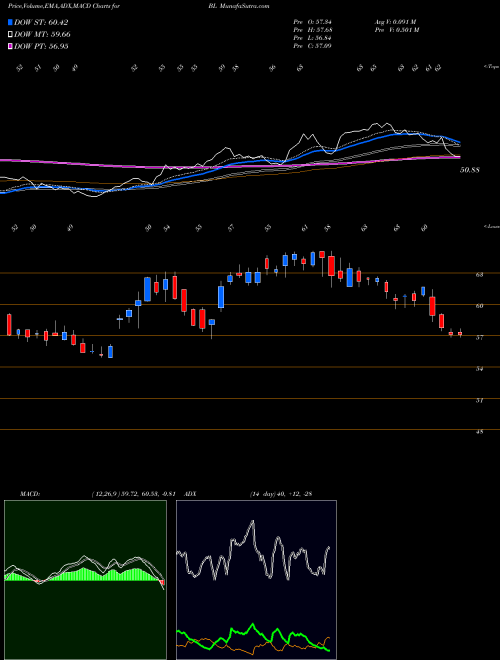This screenshot has width=500, height=660.
Task: Click inside the green MACD histogram chart
Action: [x=85, y=580]
